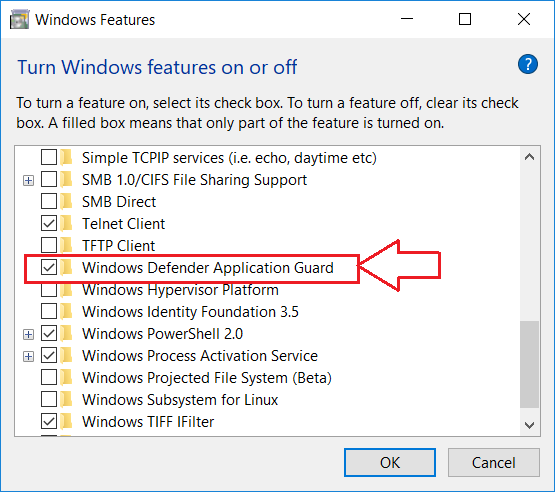Open the blue help question mark icon
555x492 pixels.
click(x=528, y=64)
